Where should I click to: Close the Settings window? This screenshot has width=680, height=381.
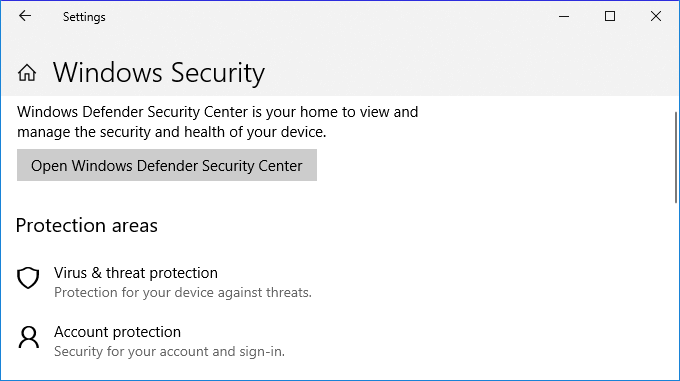click(x=656, y=16)
